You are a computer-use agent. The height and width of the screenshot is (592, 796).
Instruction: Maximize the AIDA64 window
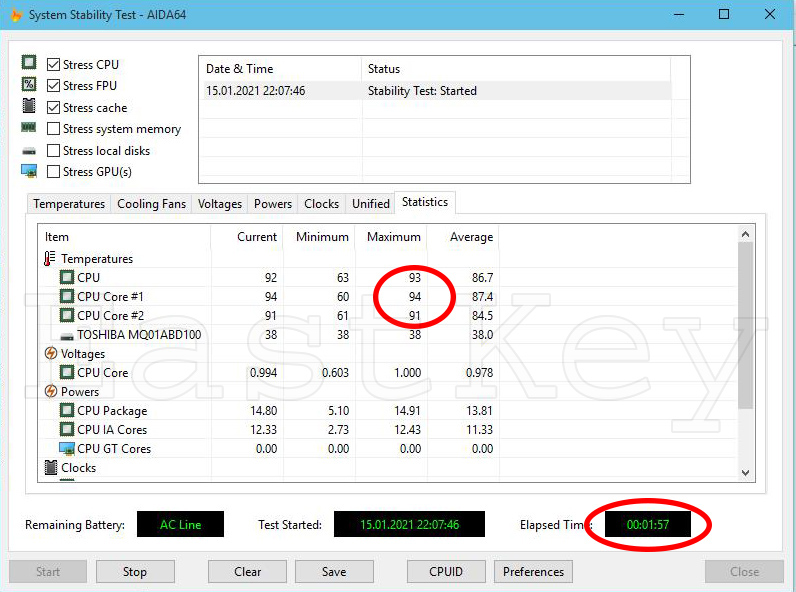(724, 14)
